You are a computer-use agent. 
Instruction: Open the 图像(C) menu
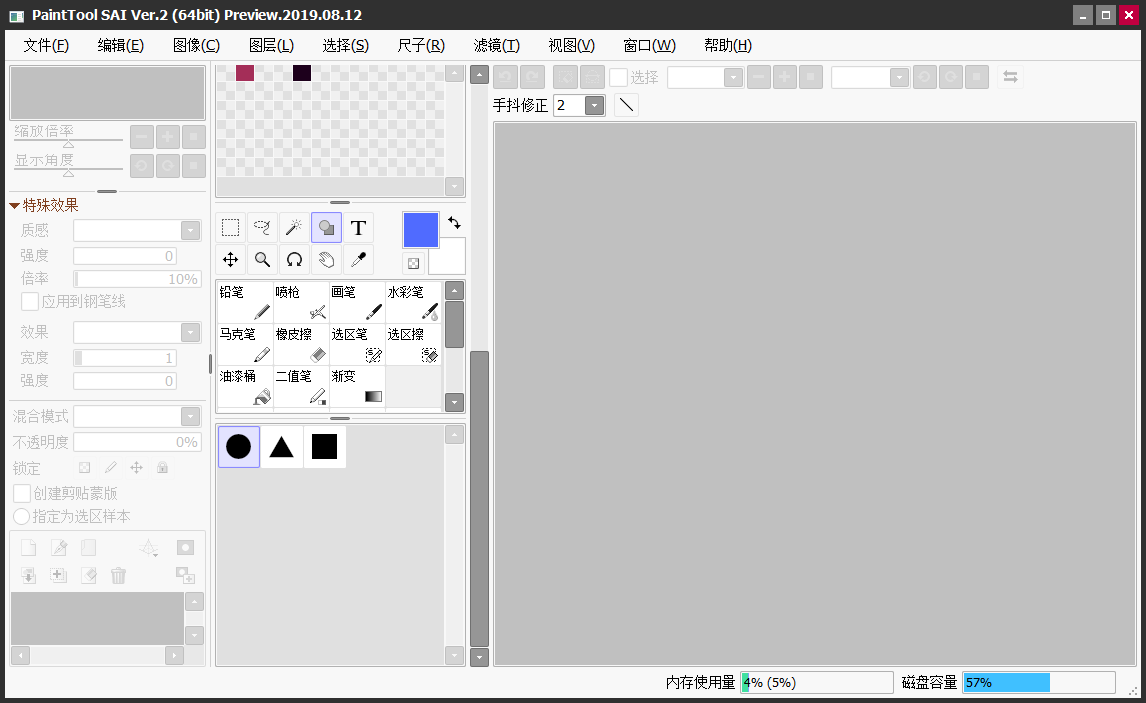tap(197, 45)
